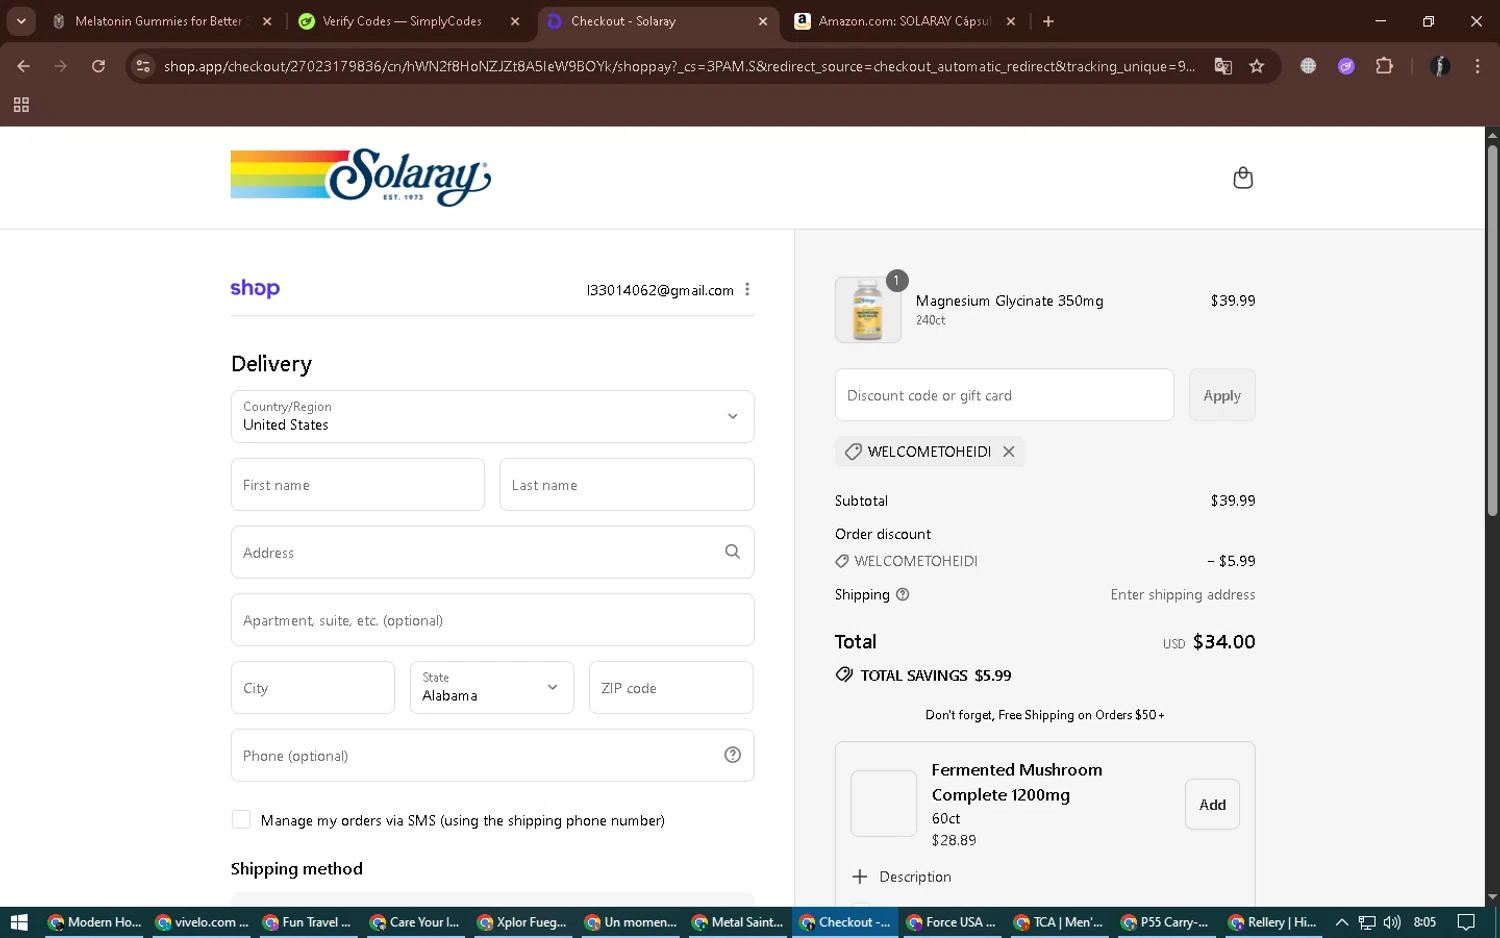The height and width of the screenshot is (938, 1500).
Task: Enable Manage my orders via SMS checkbox
Action: 241,819
